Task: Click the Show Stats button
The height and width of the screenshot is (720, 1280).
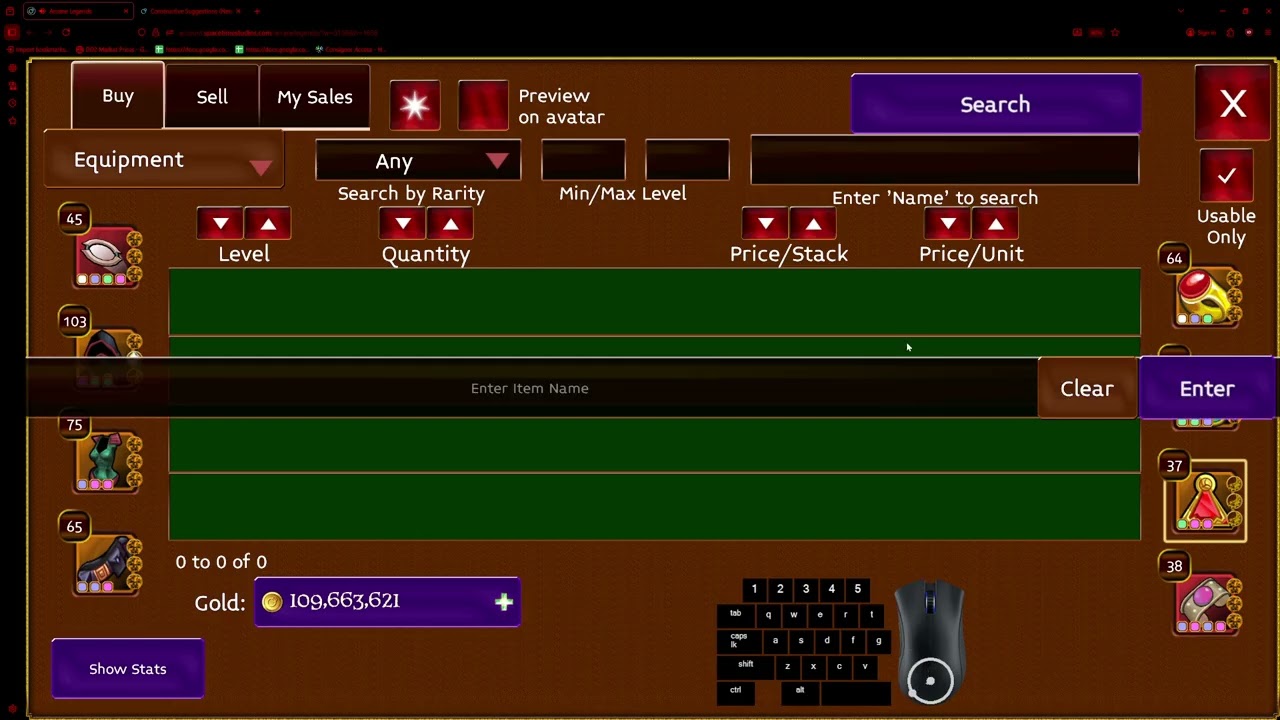Action: [x=128, y=668]
